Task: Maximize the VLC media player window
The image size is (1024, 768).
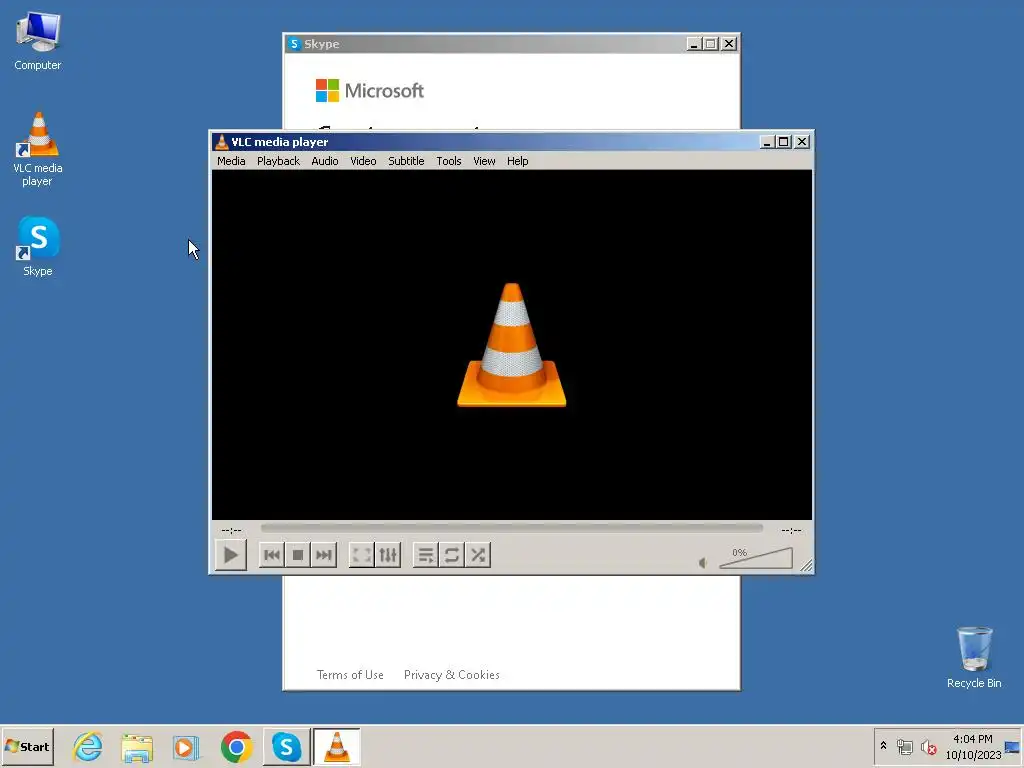Action: coord(784,142)
